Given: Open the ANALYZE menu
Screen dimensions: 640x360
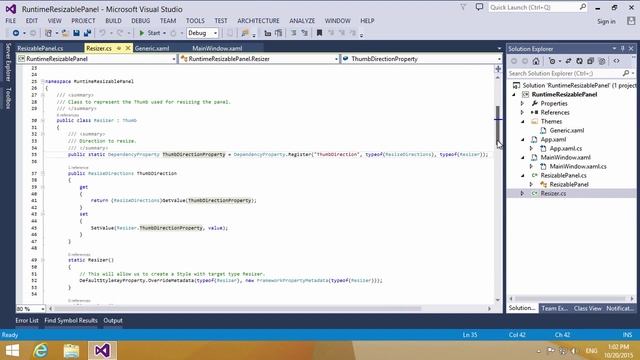Looking at the screenshot, I should click(302, 21).
